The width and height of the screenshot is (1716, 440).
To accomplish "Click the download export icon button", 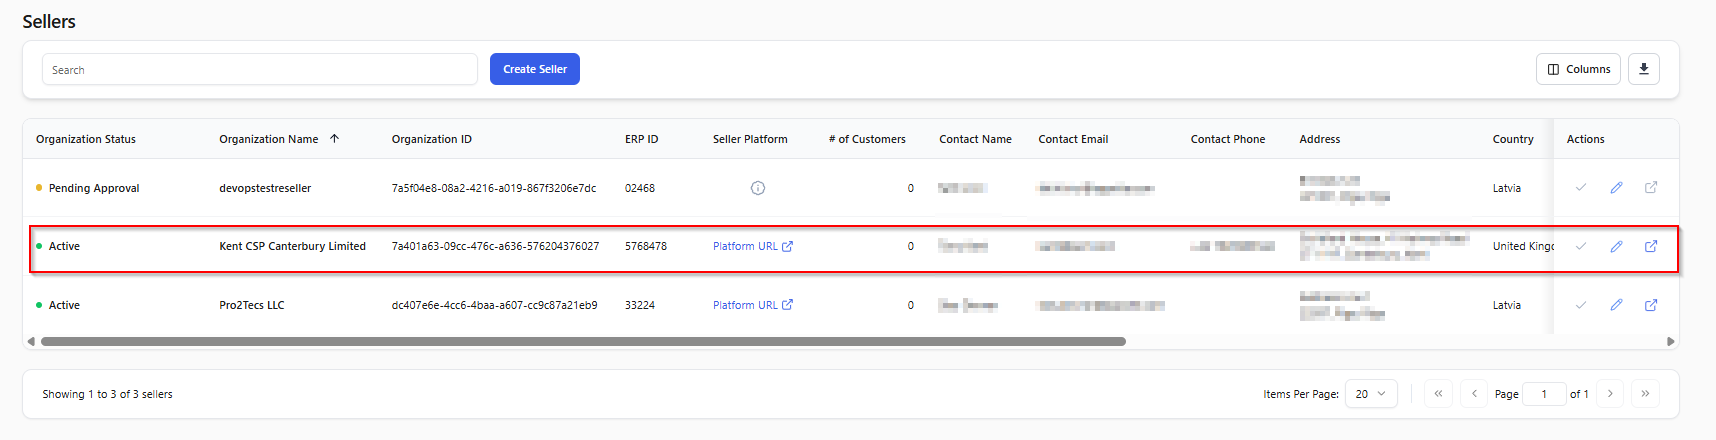I will click(1644, 69).
